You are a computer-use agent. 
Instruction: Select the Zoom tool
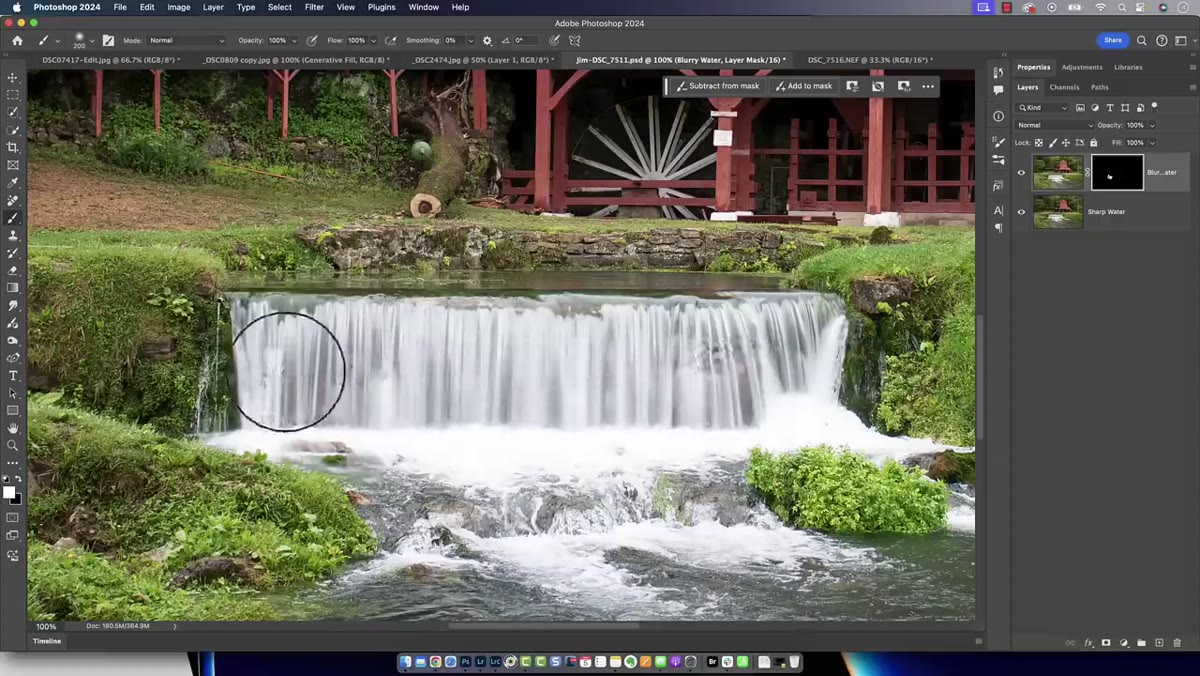tap(13, 445)
